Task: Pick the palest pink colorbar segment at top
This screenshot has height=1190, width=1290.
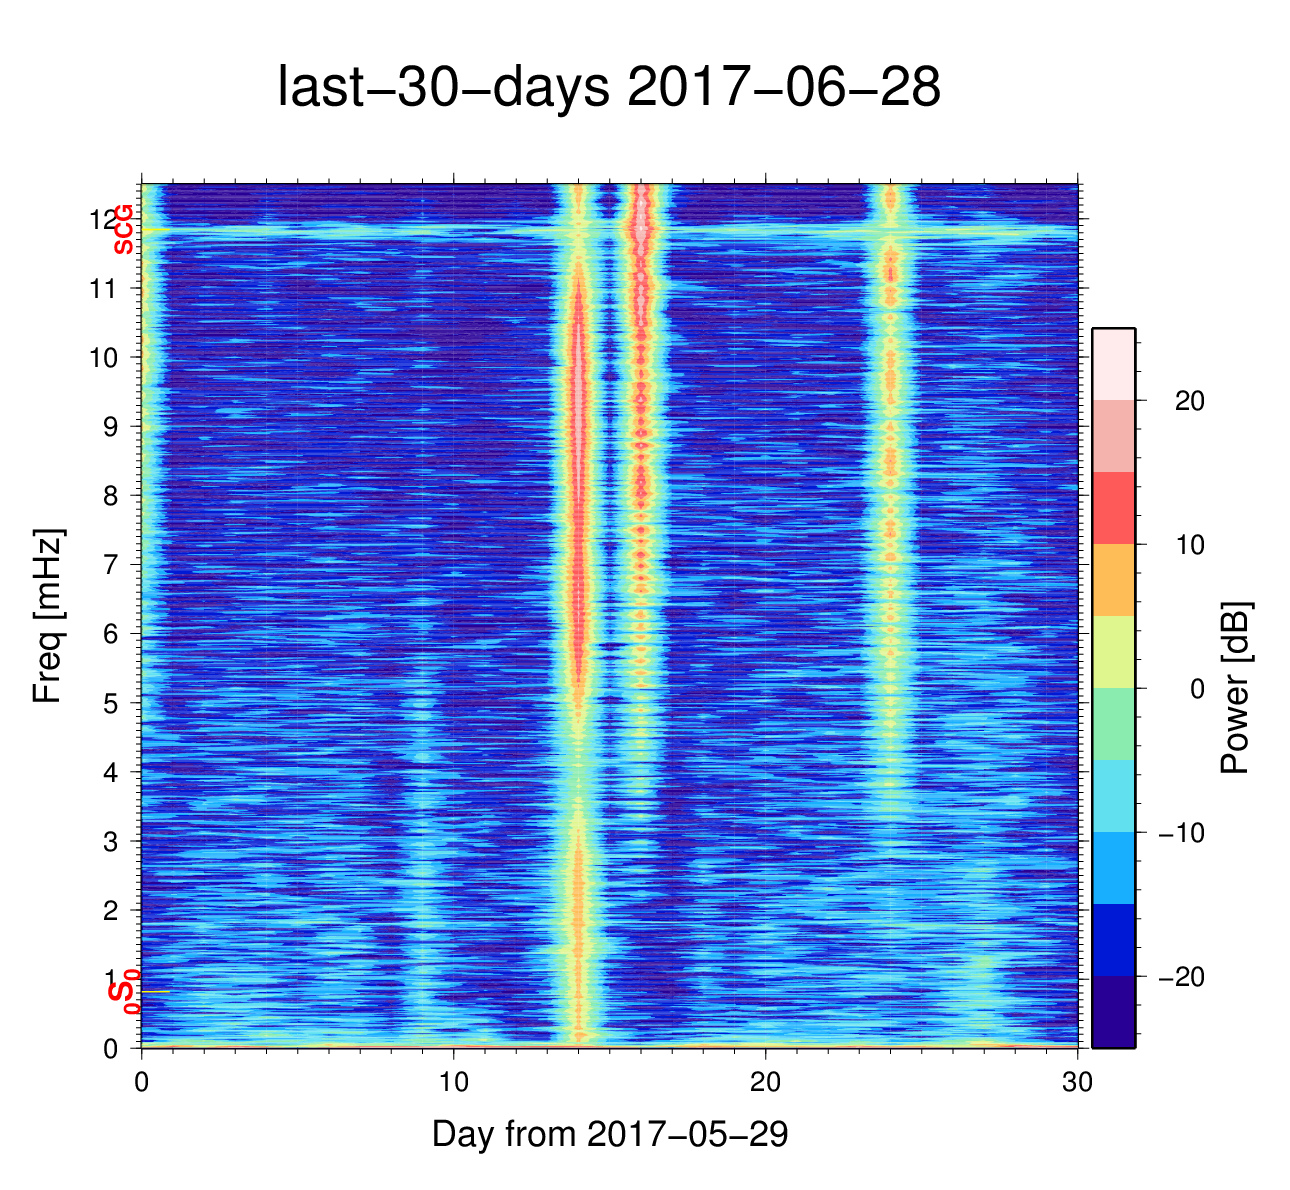Action: 1113,364
